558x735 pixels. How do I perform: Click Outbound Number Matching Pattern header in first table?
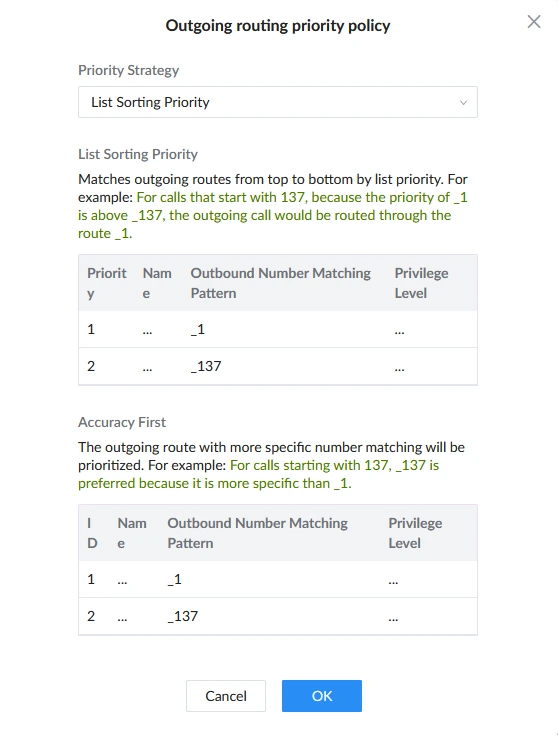point(280,283)
